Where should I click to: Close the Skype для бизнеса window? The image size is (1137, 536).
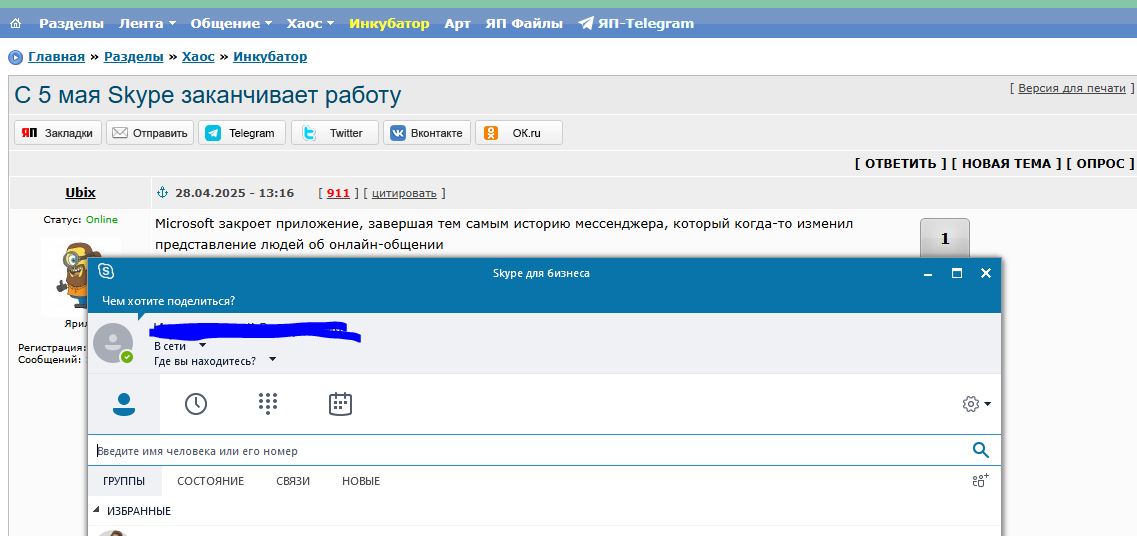pyautogui.click(x=985, y=273)
